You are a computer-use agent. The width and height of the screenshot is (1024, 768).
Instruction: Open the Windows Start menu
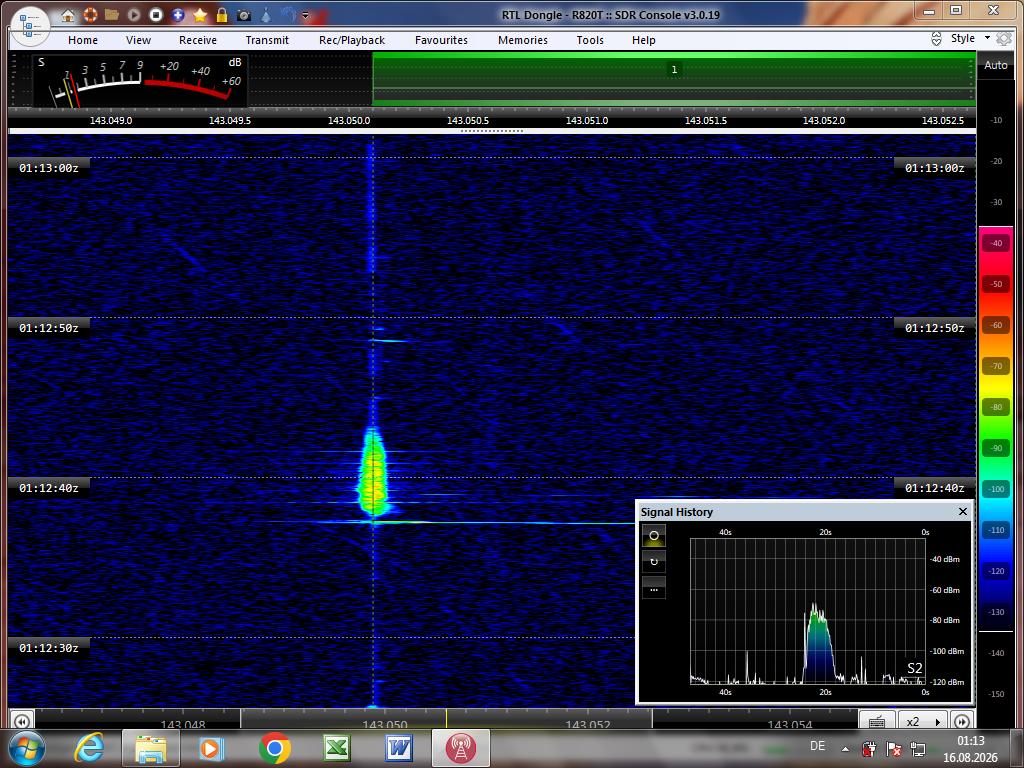pos(25,748)
